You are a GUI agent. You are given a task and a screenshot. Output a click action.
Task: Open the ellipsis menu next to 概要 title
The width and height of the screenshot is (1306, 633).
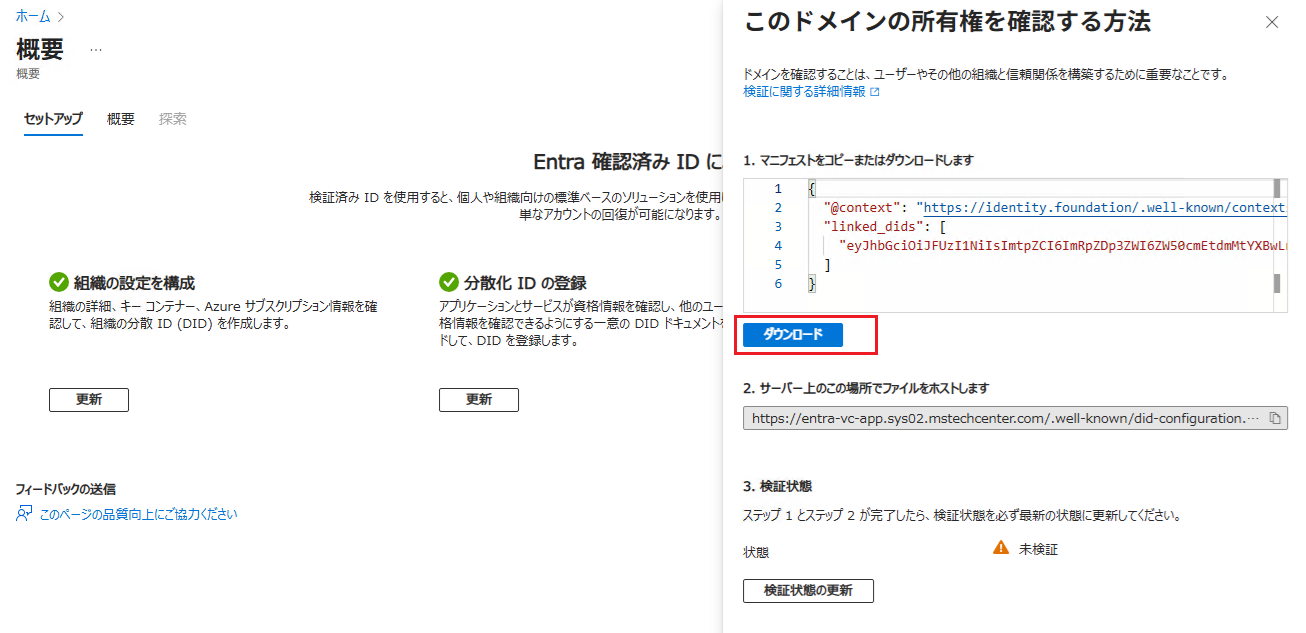96,49
